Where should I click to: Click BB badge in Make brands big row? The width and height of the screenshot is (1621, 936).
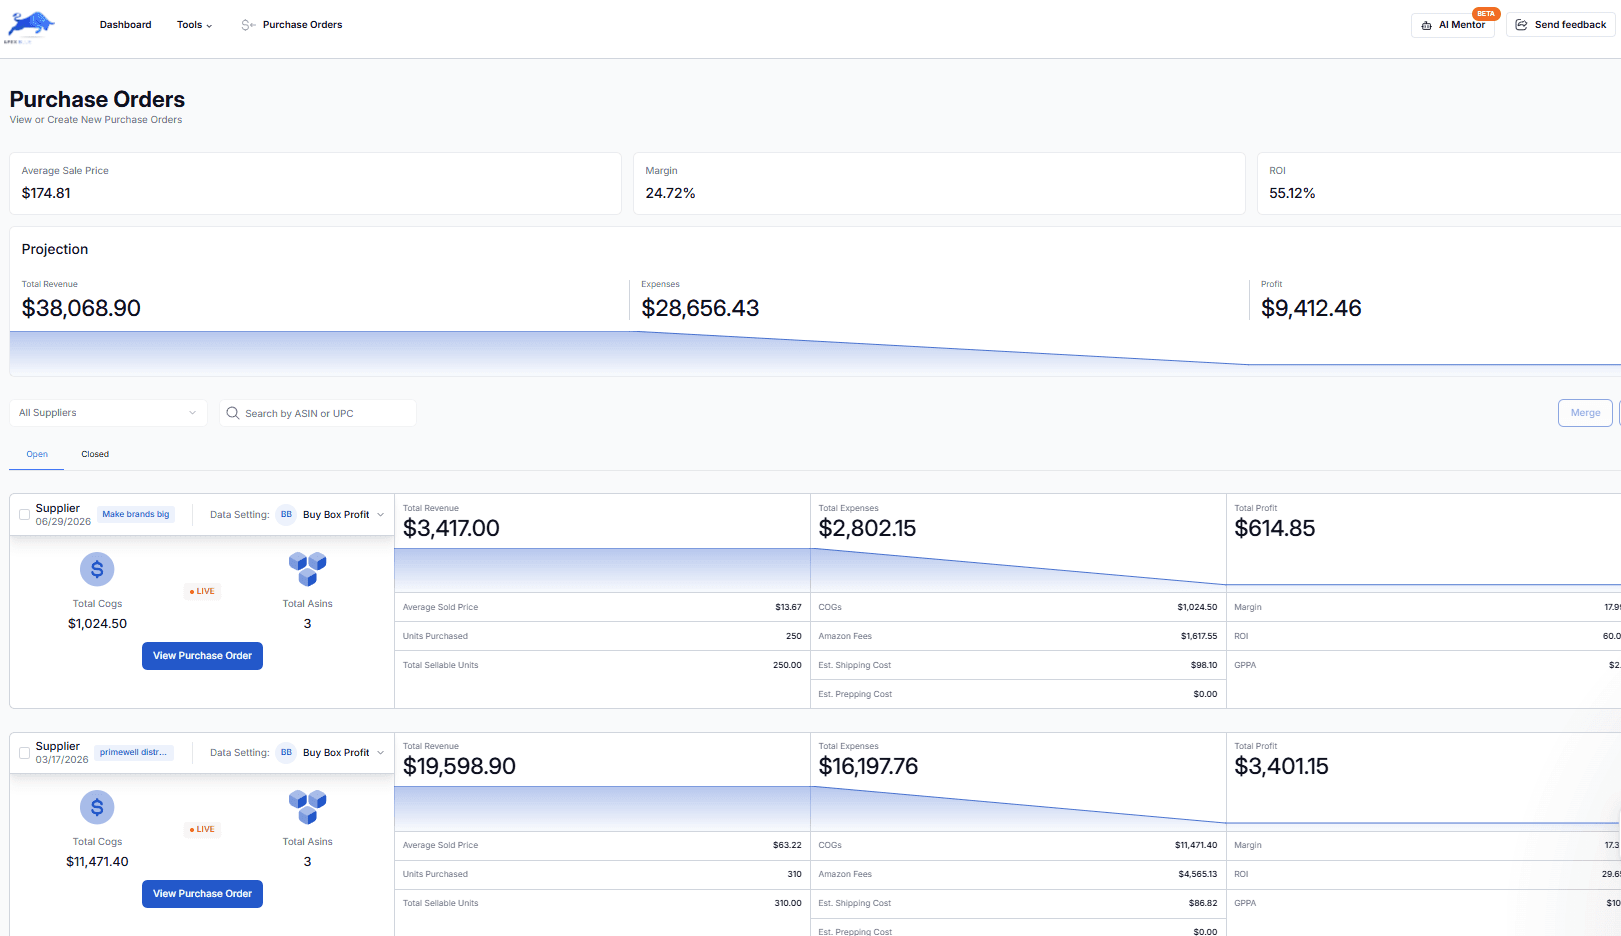286,515
